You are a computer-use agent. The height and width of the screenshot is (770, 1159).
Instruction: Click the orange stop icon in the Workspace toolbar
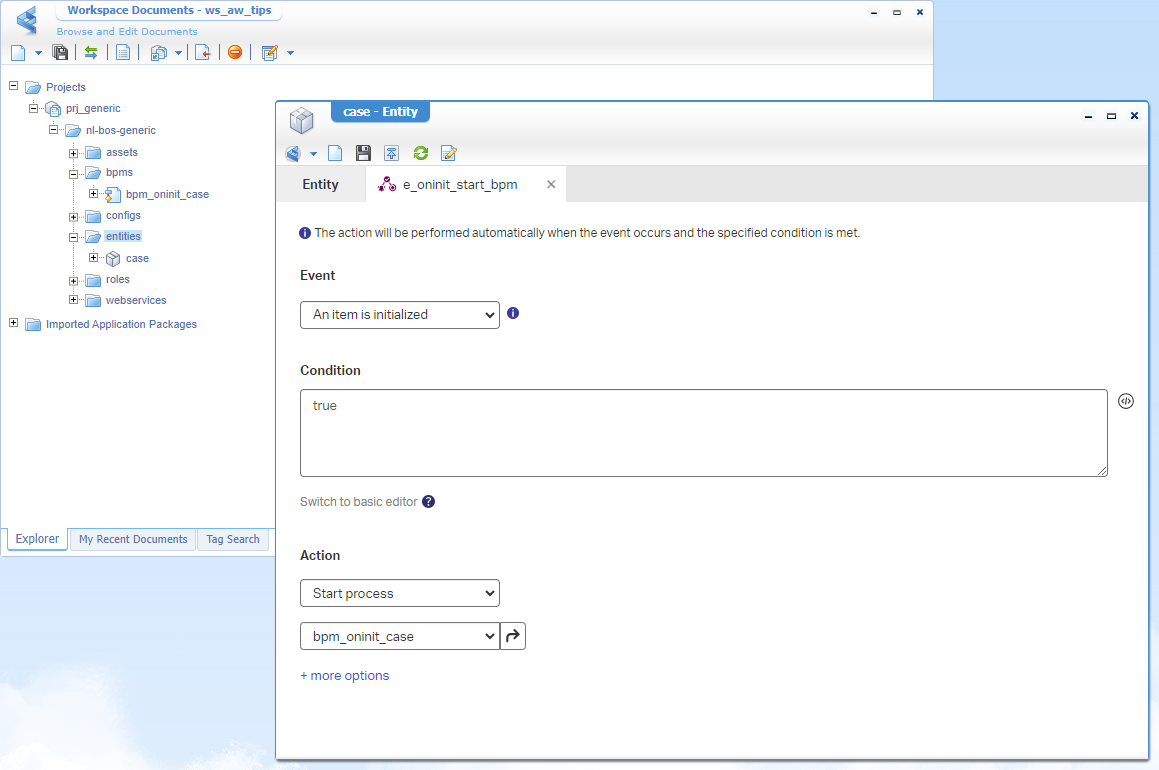pyautogui.click(x=235, y=52)
